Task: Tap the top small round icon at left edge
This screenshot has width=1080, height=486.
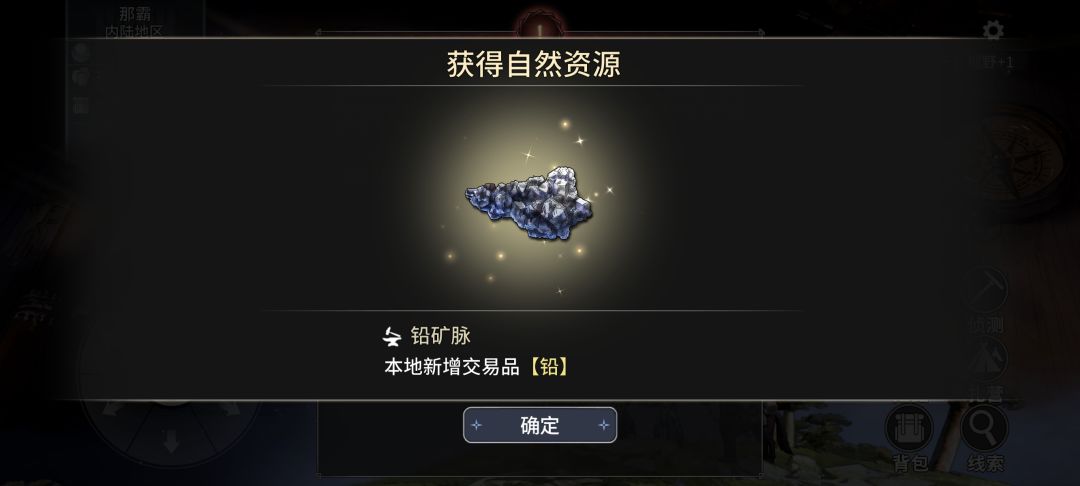Action: coord(80,54)
